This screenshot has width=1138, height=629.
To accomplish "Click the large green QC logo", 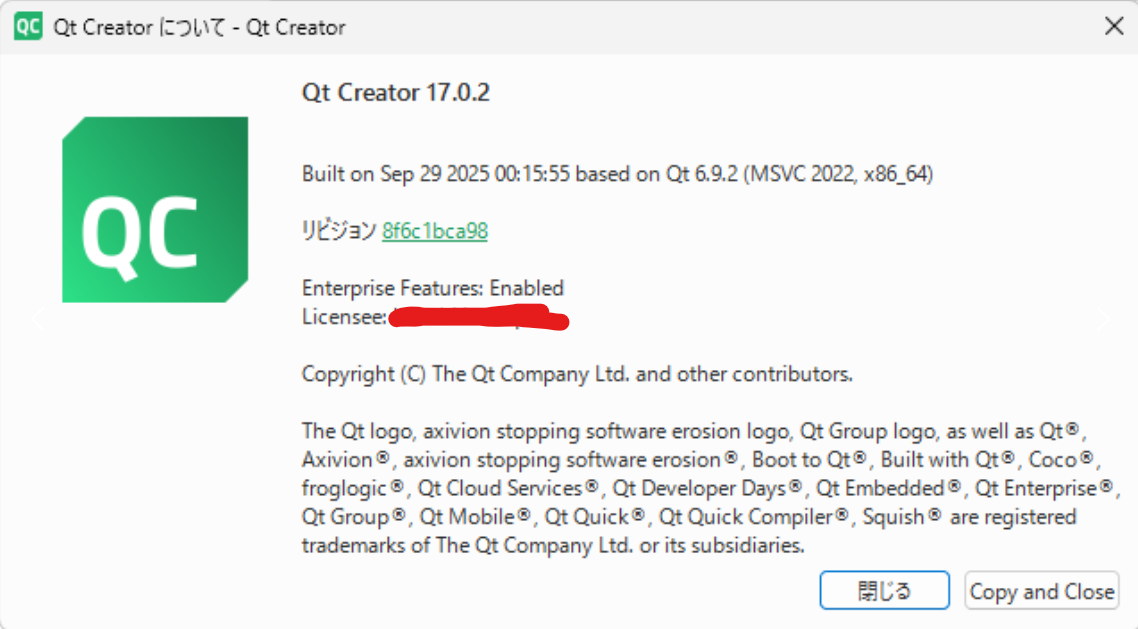I will click(155, 209).
